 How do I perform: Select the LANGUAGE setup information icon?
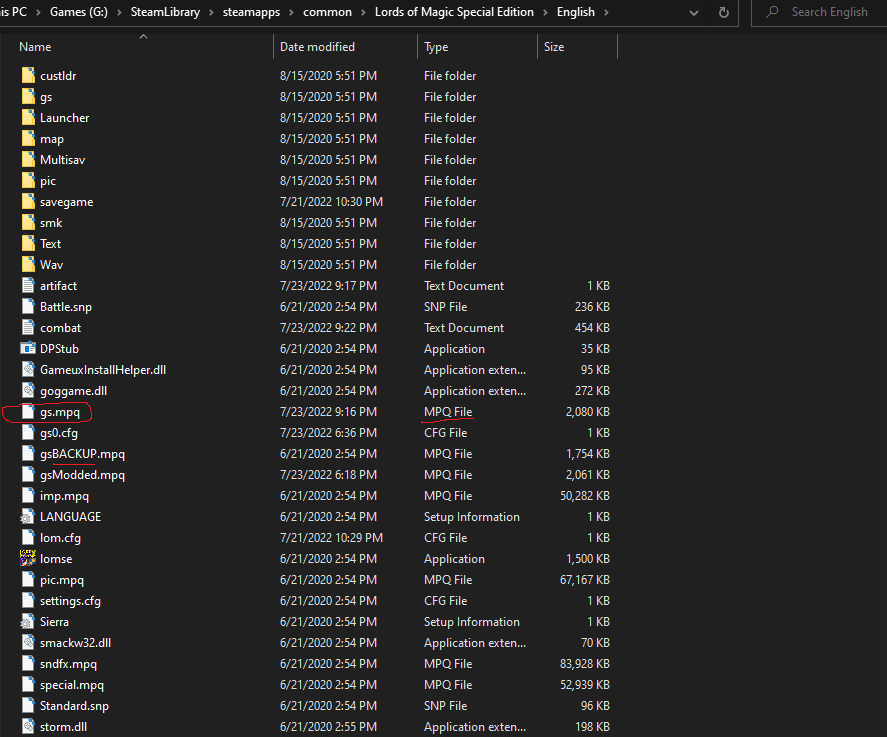pos(27,516)
